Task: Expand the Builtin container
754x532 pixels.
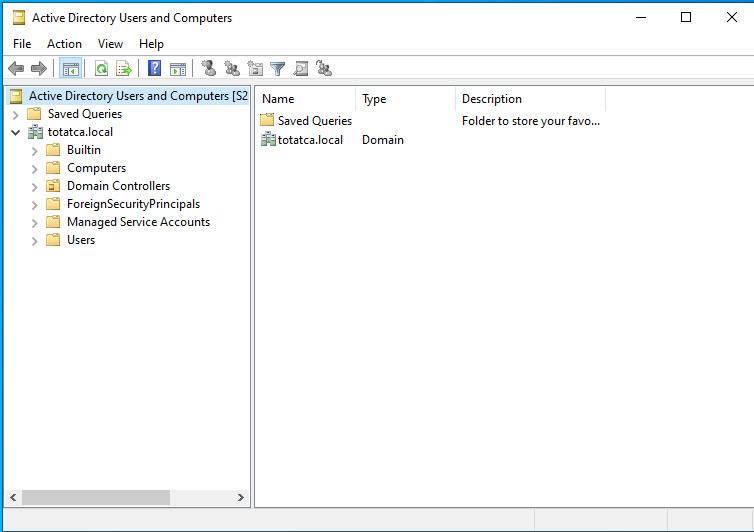Action: click(34, 151)
